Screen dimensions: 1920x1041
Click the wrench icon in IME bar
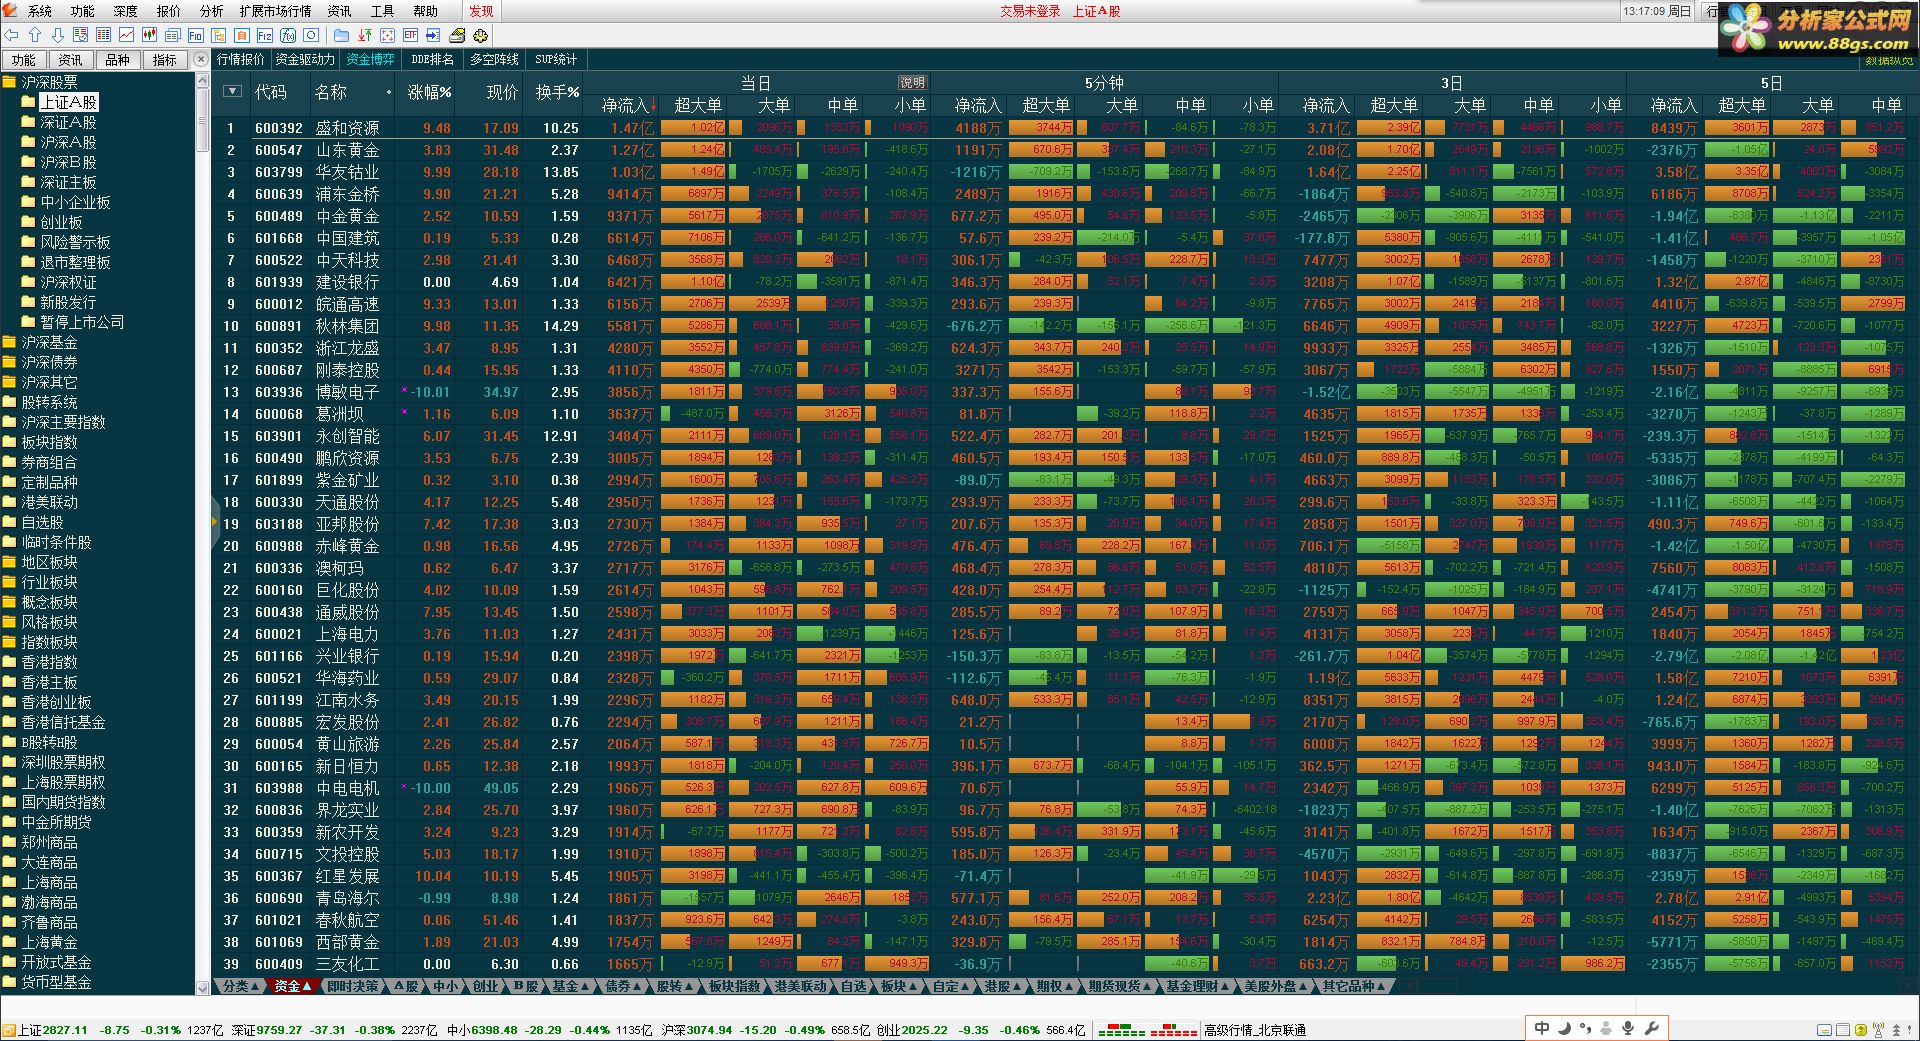1651,1028
